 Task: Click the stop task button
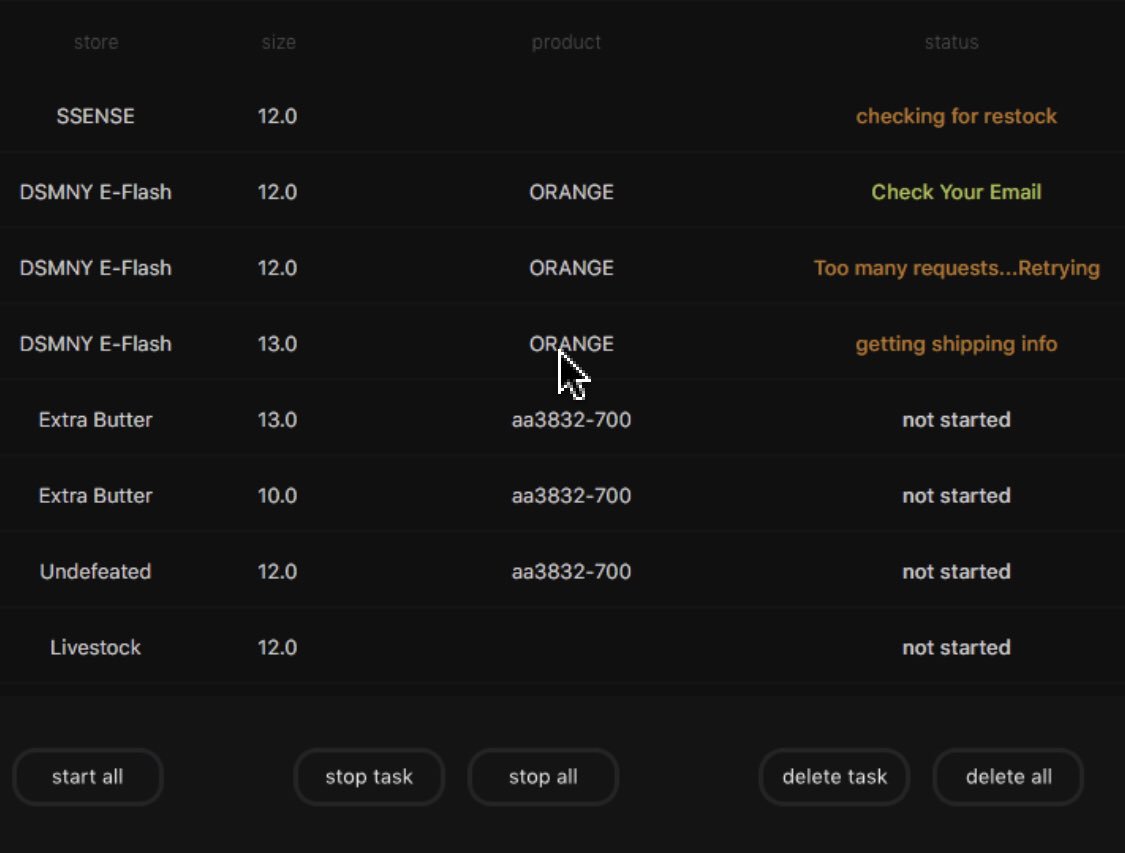click(x=369, y=777)
